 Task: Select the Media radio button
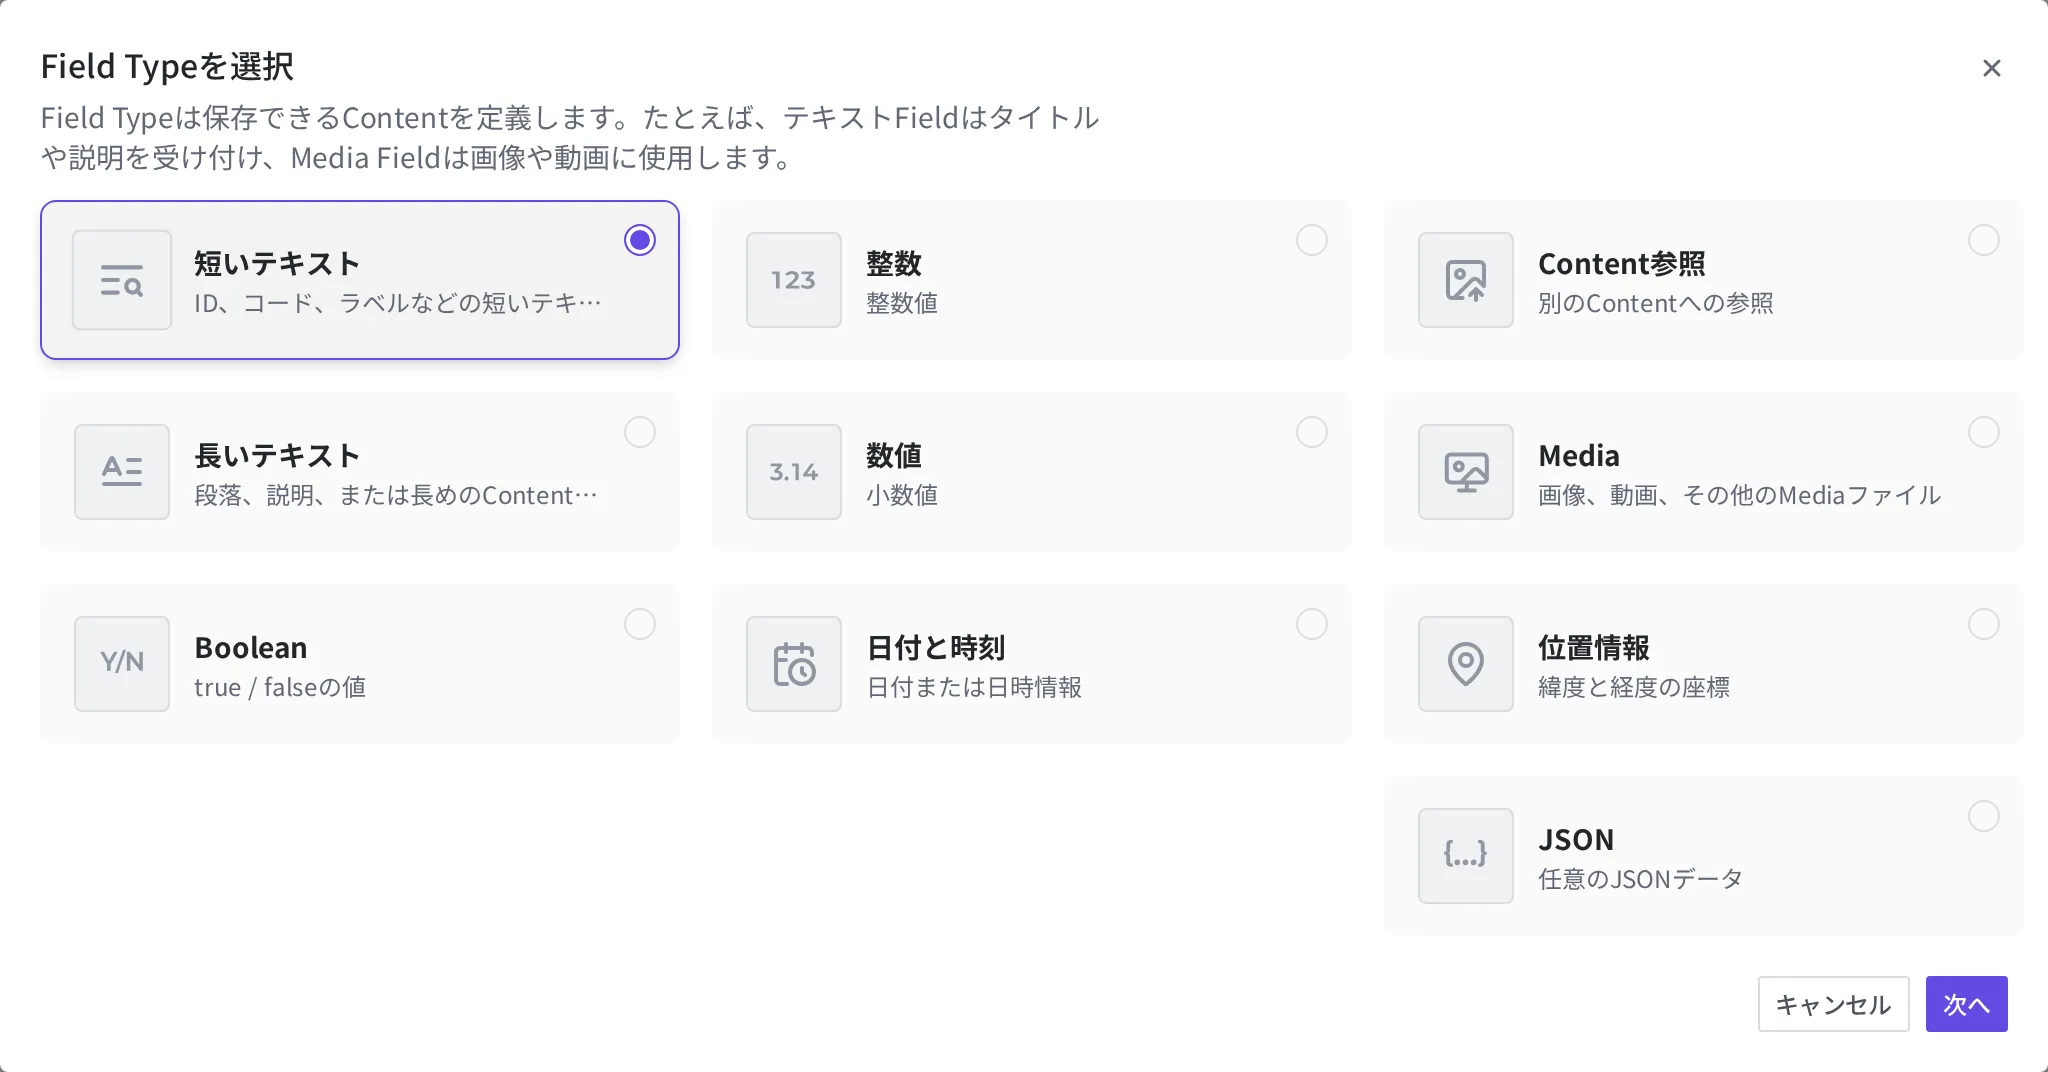1984,432
